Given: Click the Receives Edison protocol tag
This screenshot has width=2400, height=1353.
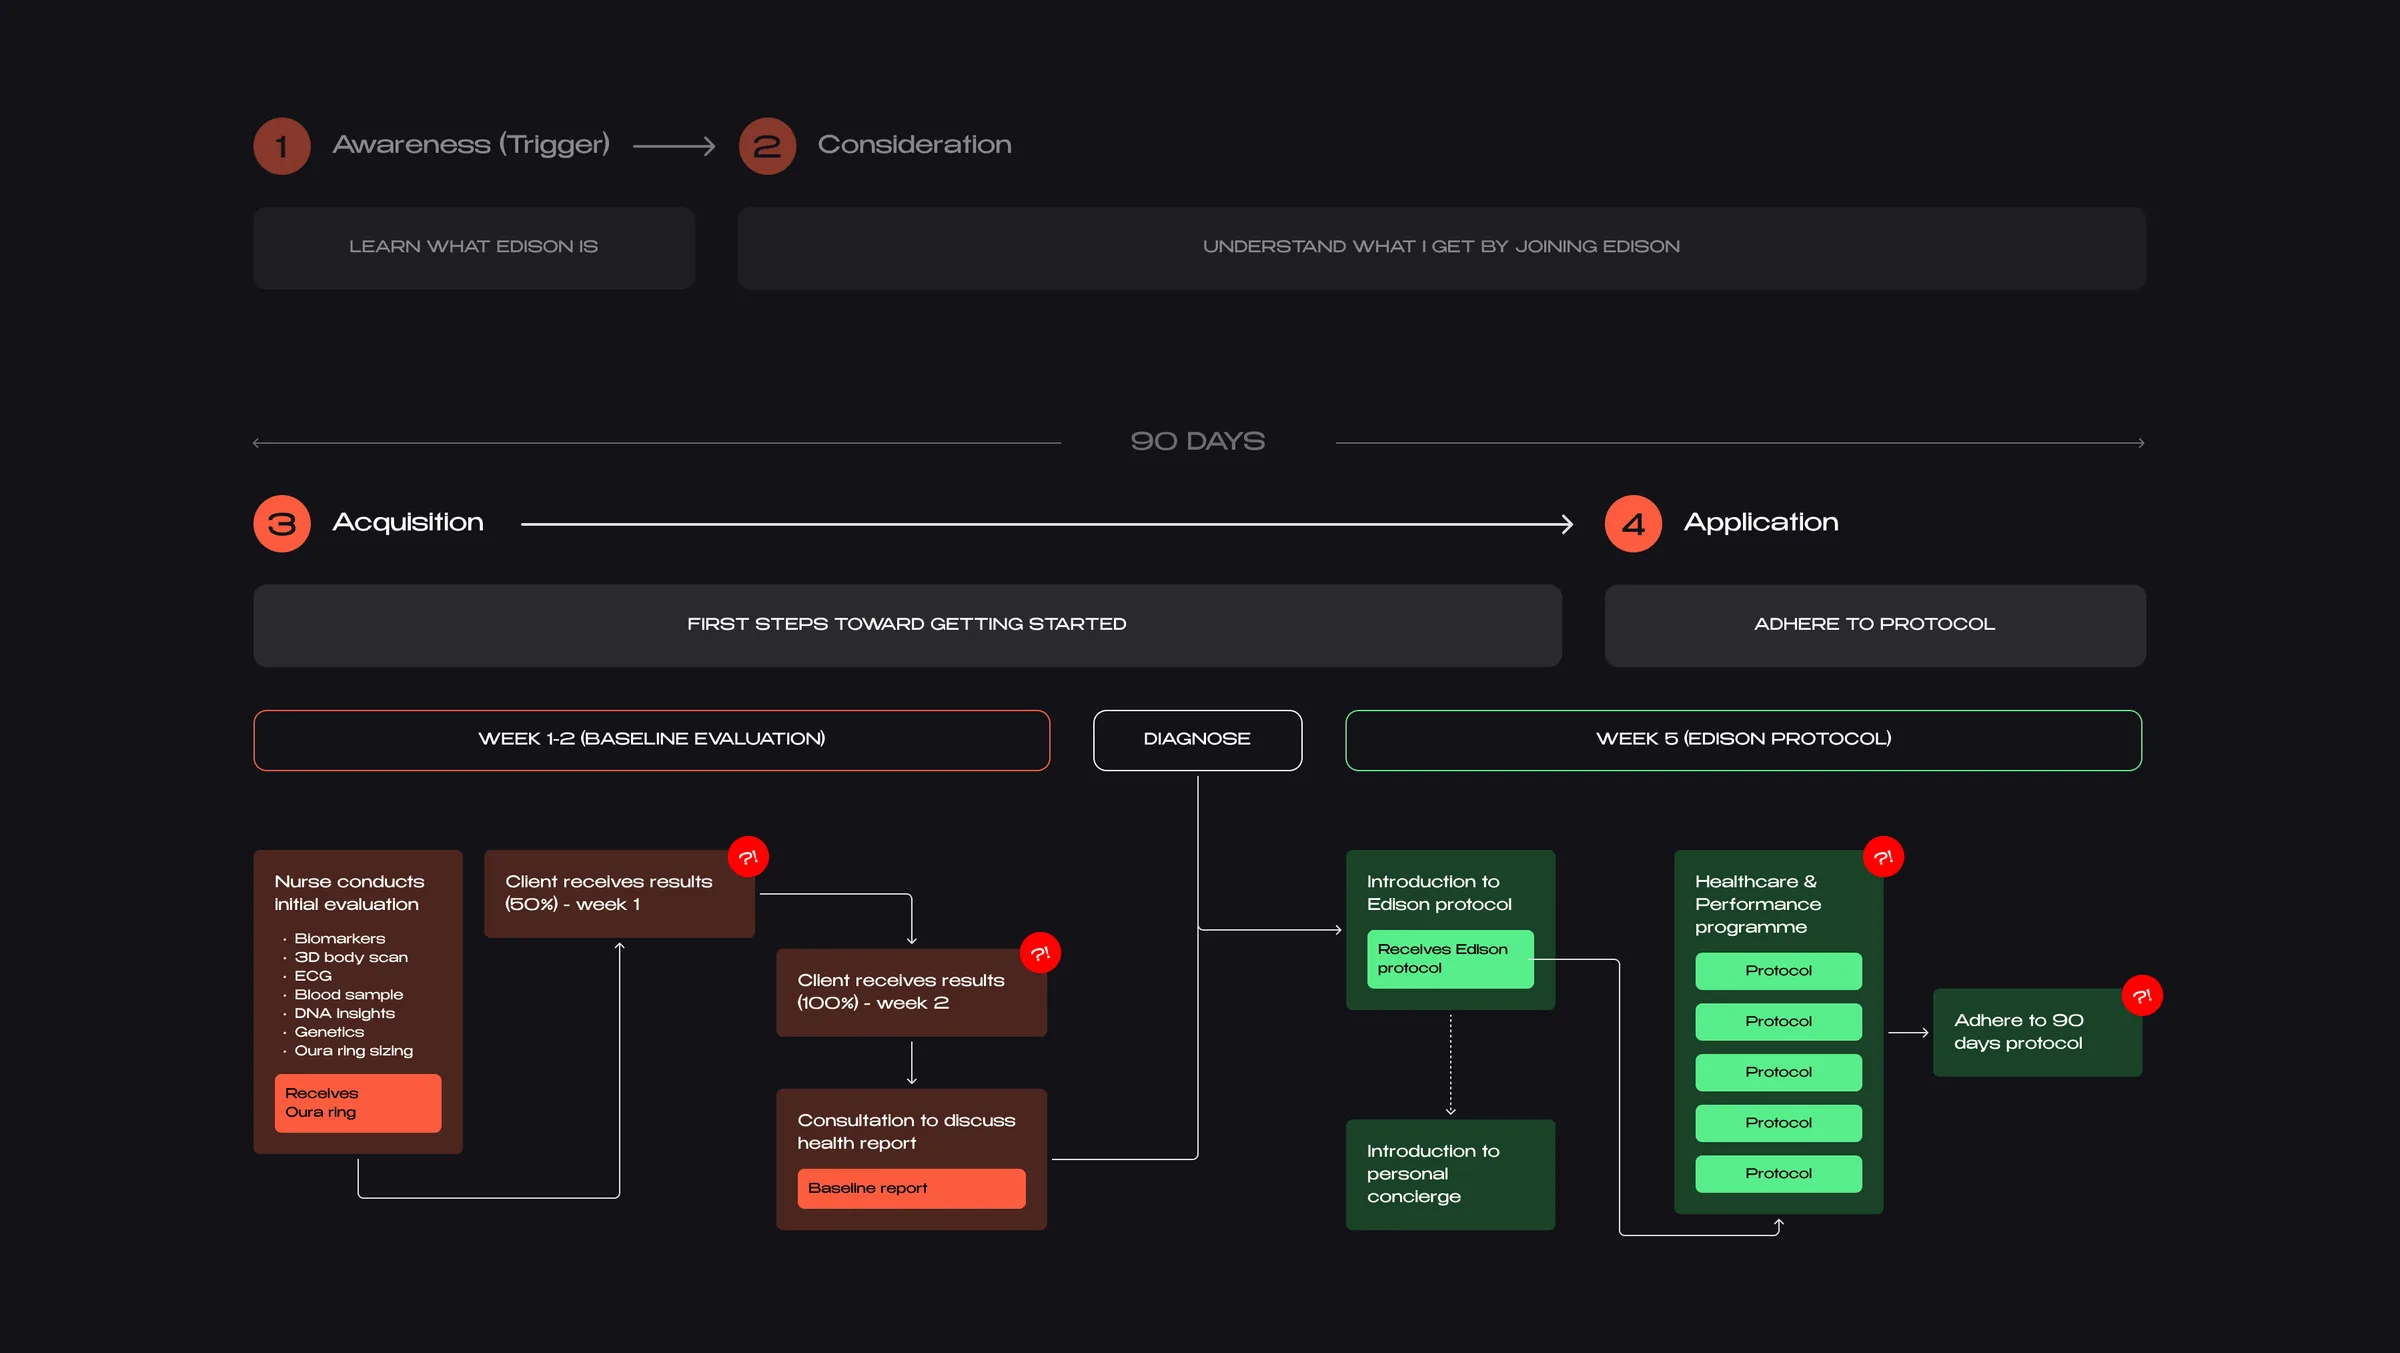Looking at the screenshot, I should [x=1450, y=959].
